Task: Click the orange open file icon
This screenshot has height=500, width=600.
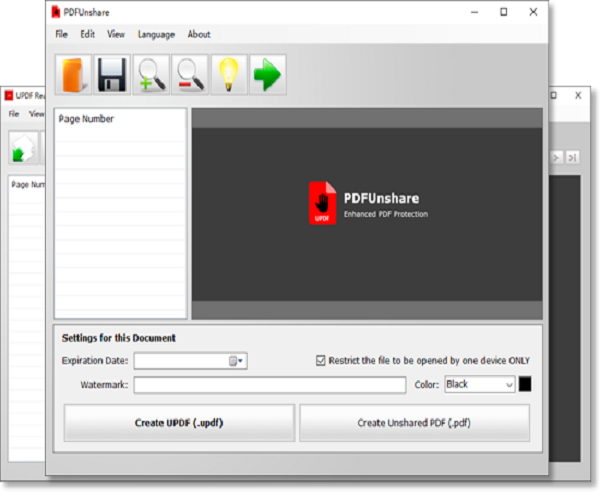Action: tap(73, 75)
